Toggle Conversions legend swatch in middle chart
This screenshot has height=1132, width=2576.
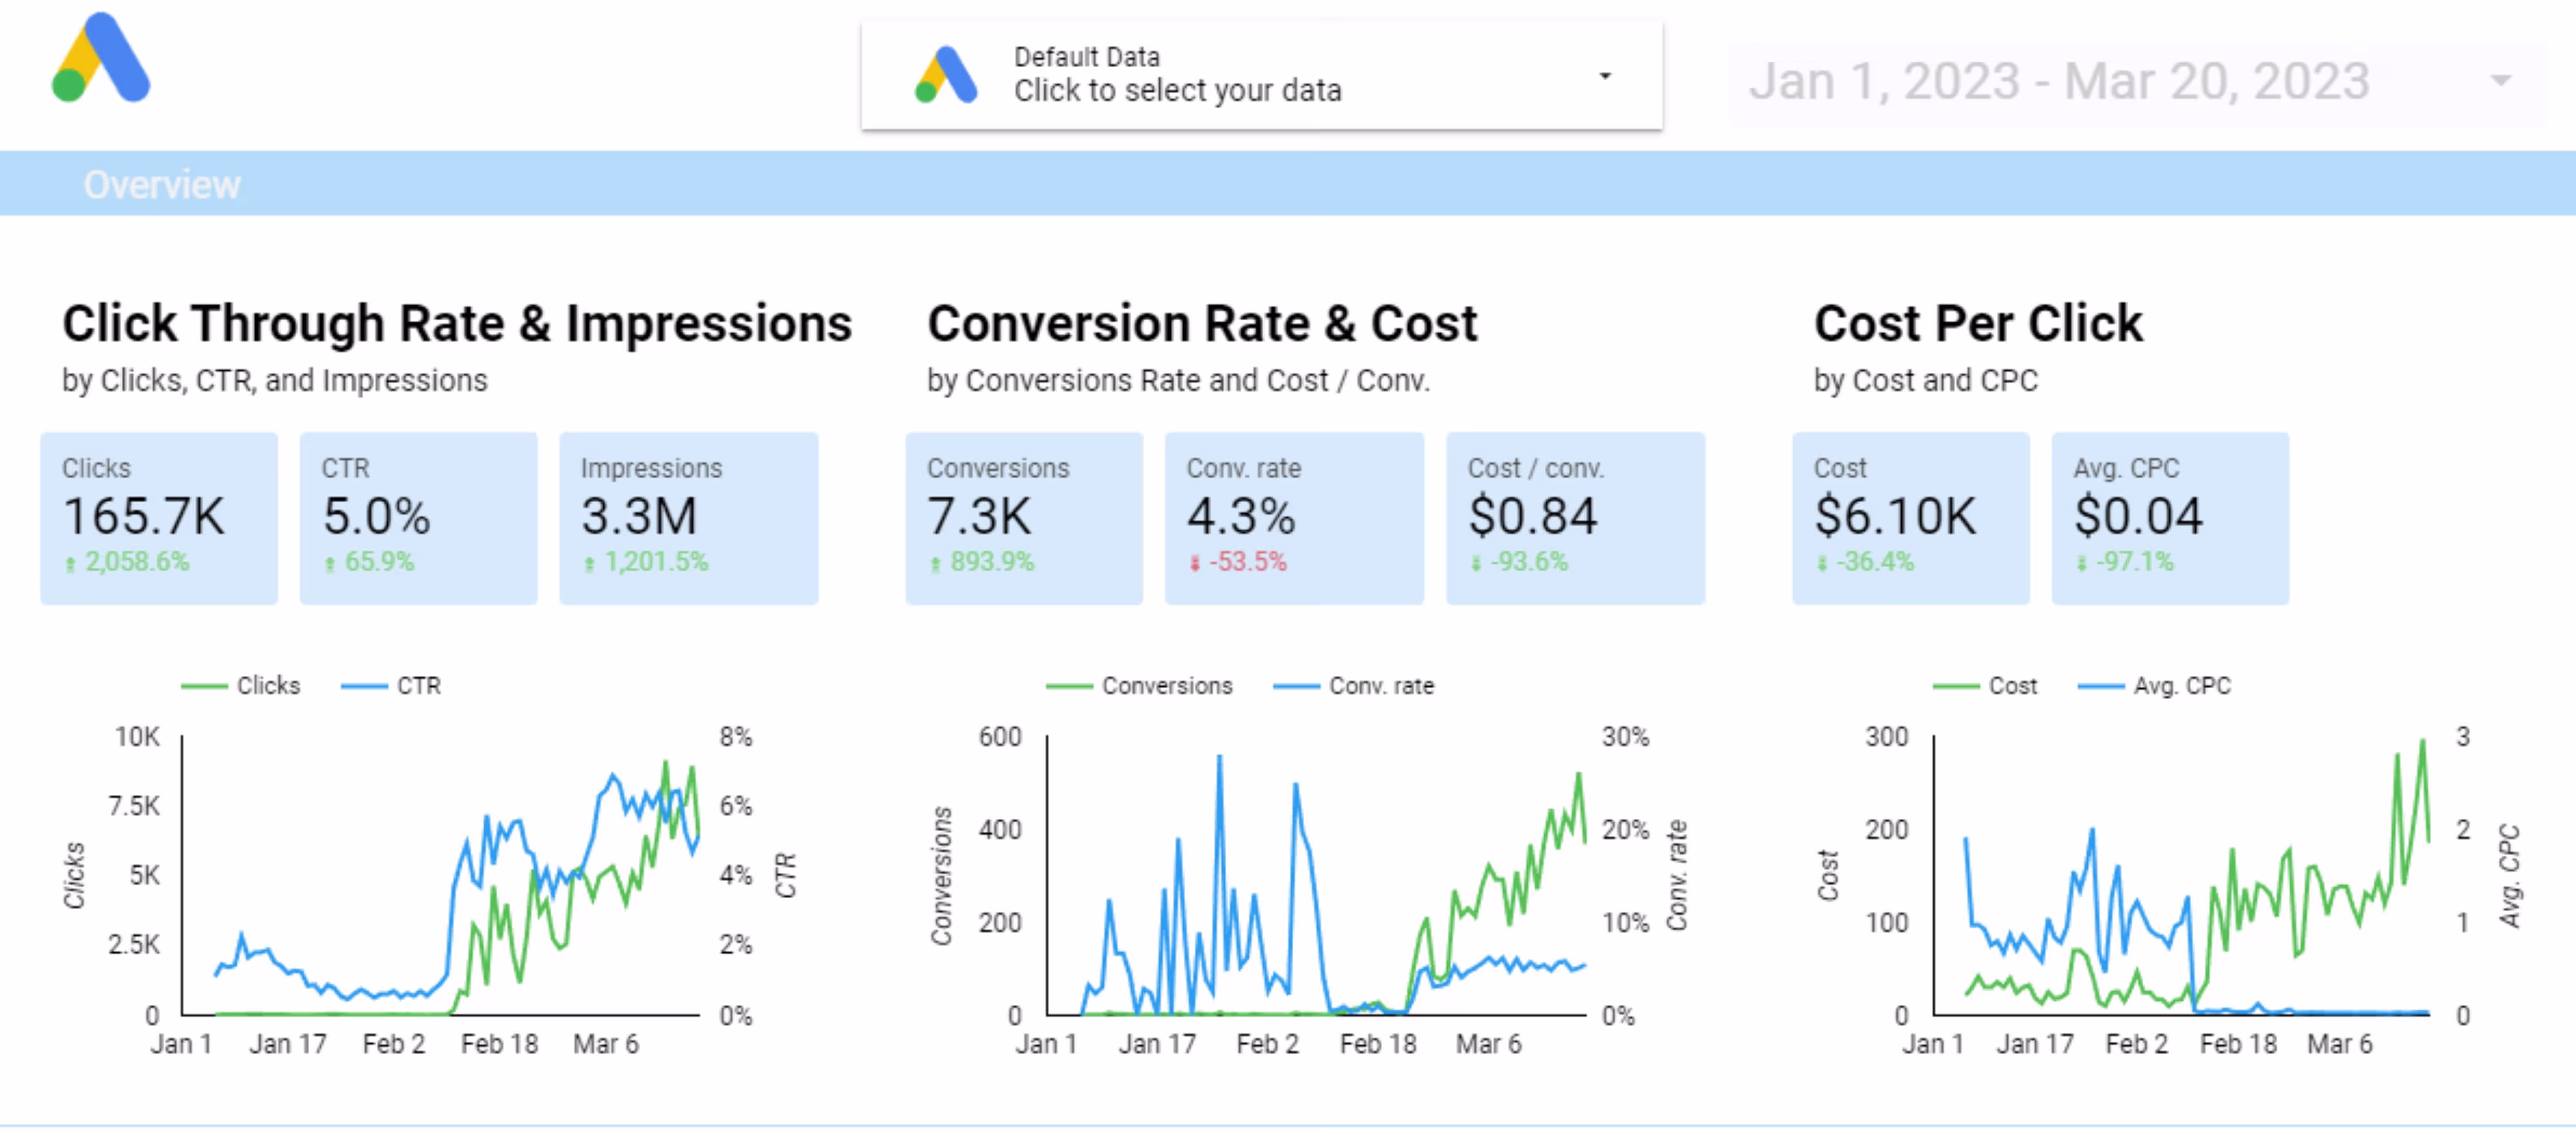(x=1069, y=686)
